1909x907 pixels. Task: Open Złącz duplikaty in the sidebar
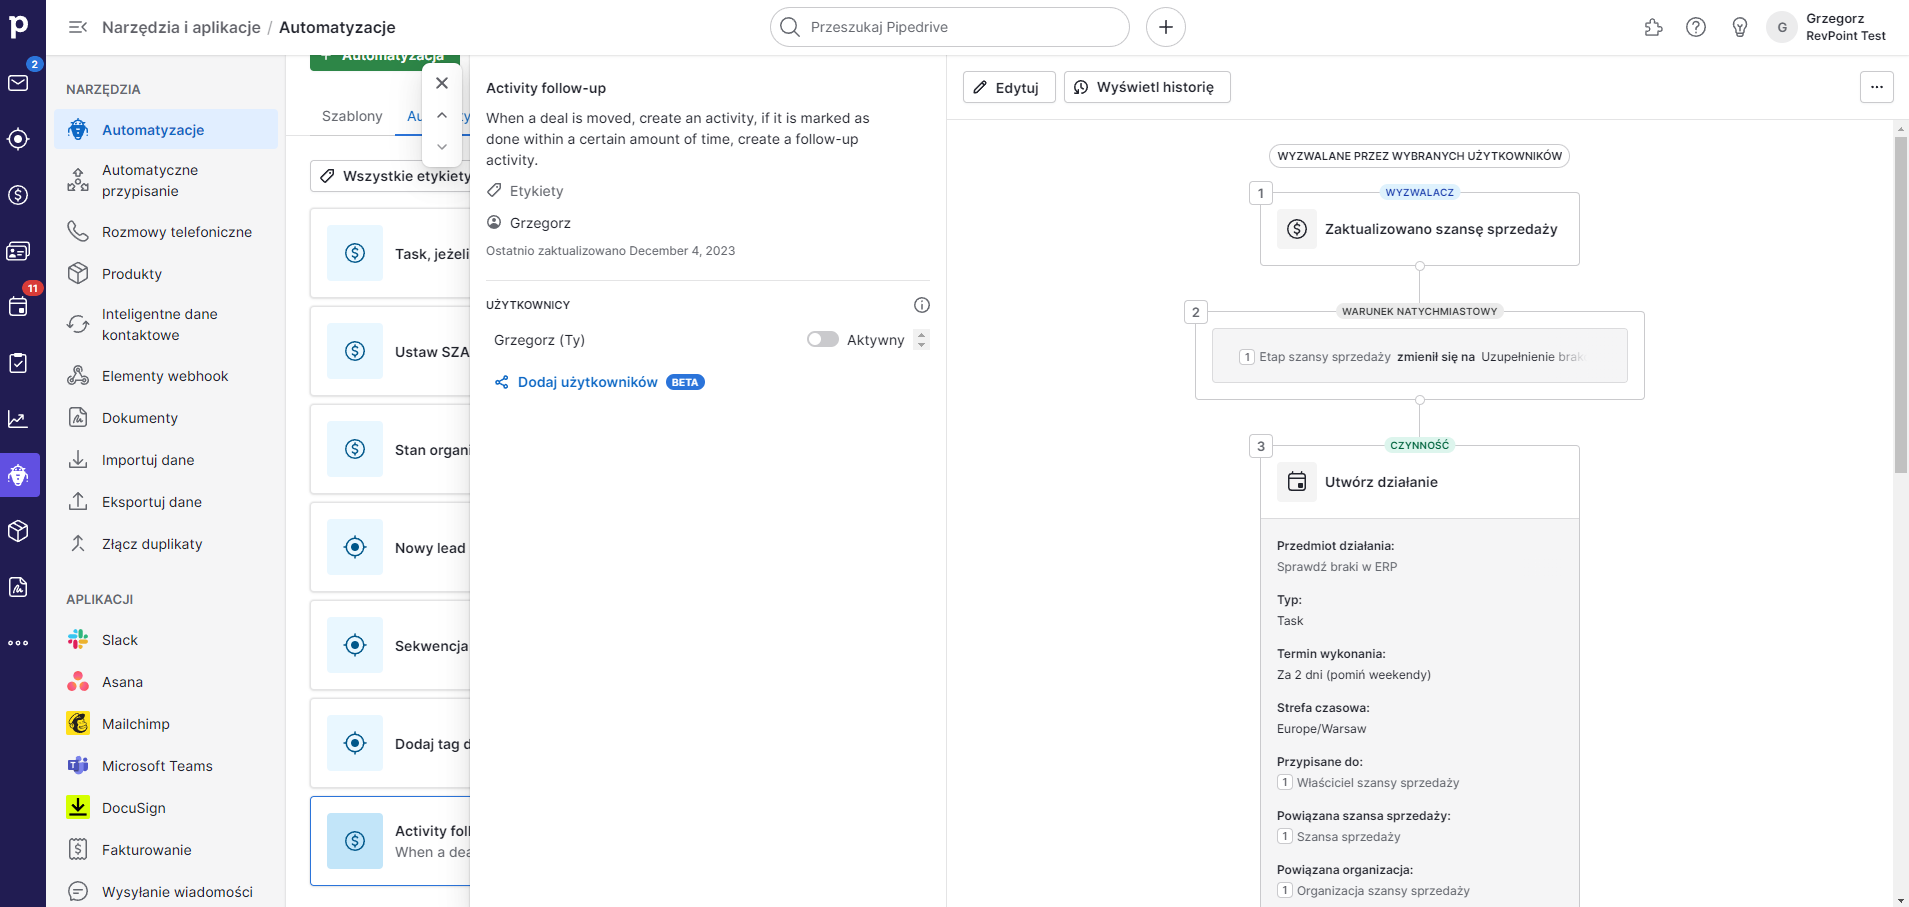click(167, 544)
